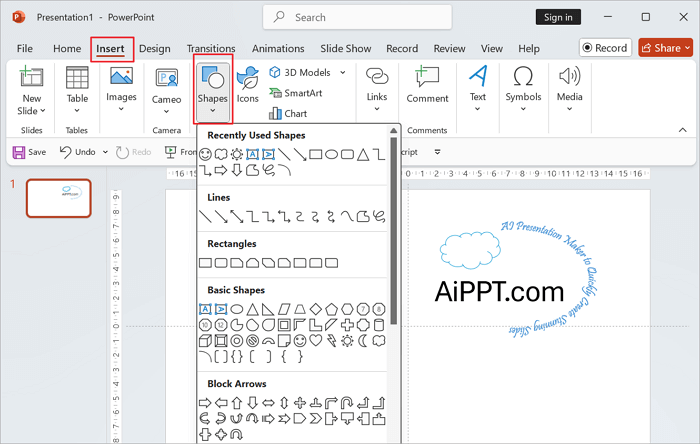Select the up arrow in Block Arrows
The height and width of the screenshot is (444, 700).
point(237,403)
